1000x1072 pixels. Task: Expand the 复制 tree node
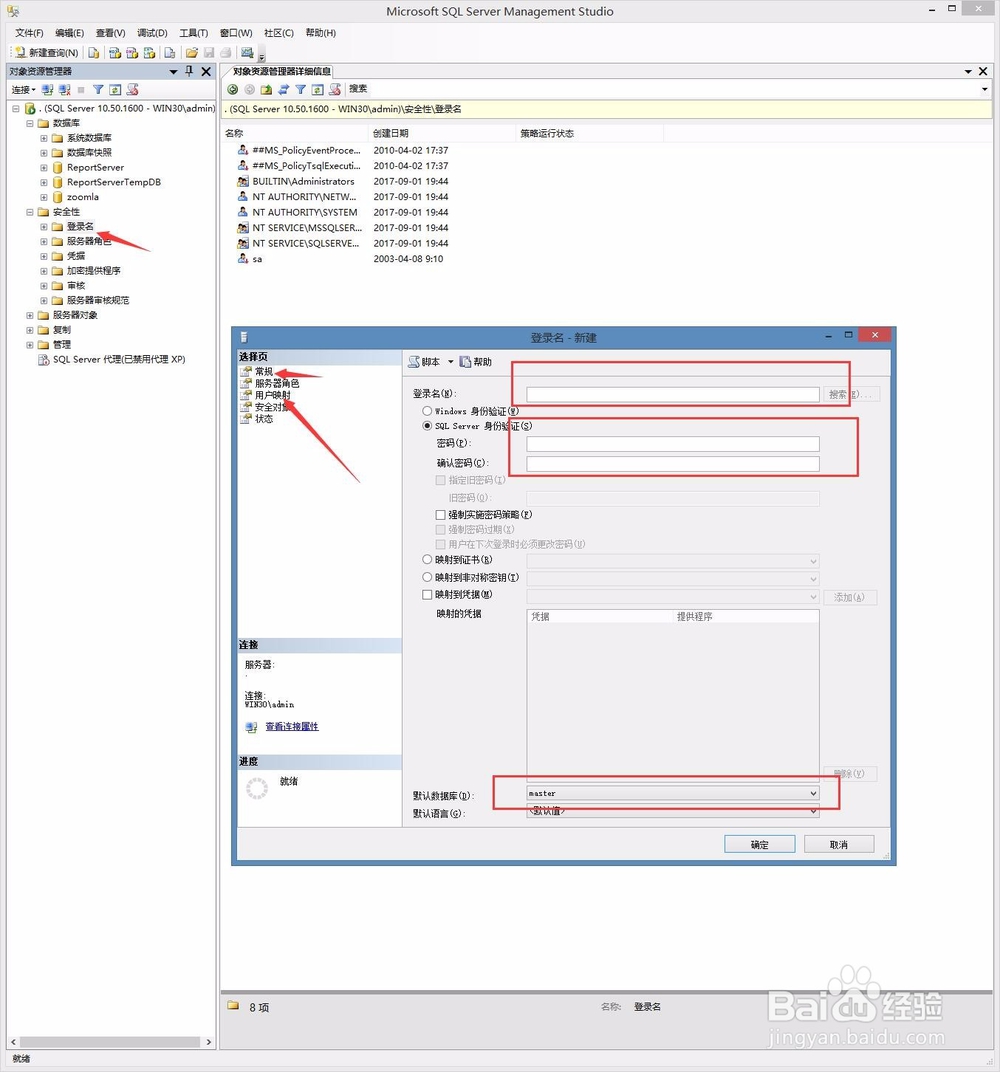(30, 330)
